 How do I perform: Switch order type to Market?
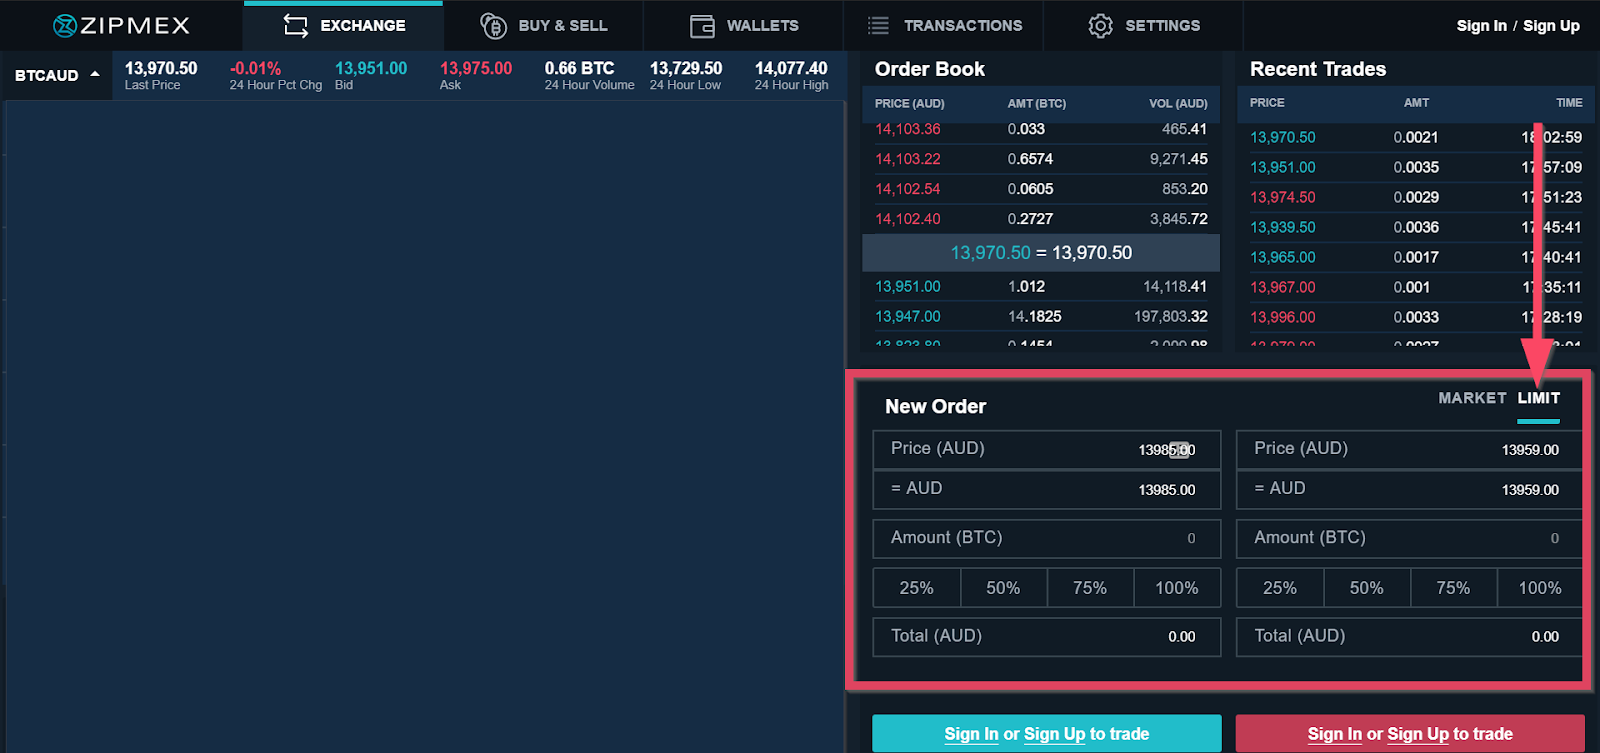pyautogui.click(x=1471, y=398)
